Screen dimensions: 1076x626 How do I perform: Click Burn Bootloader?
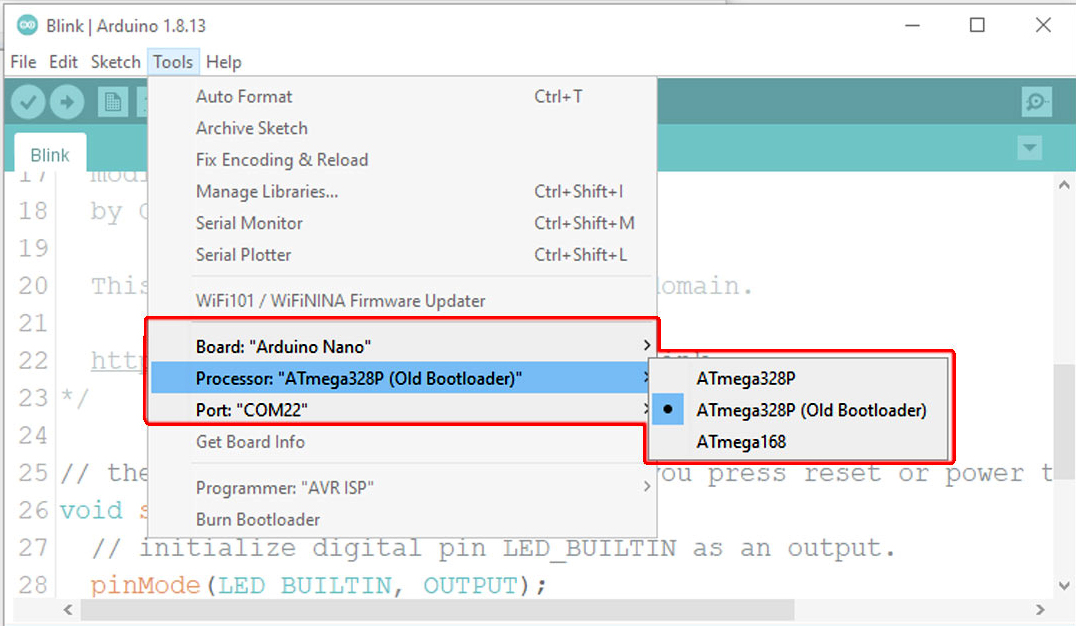[x=258, y=520]
